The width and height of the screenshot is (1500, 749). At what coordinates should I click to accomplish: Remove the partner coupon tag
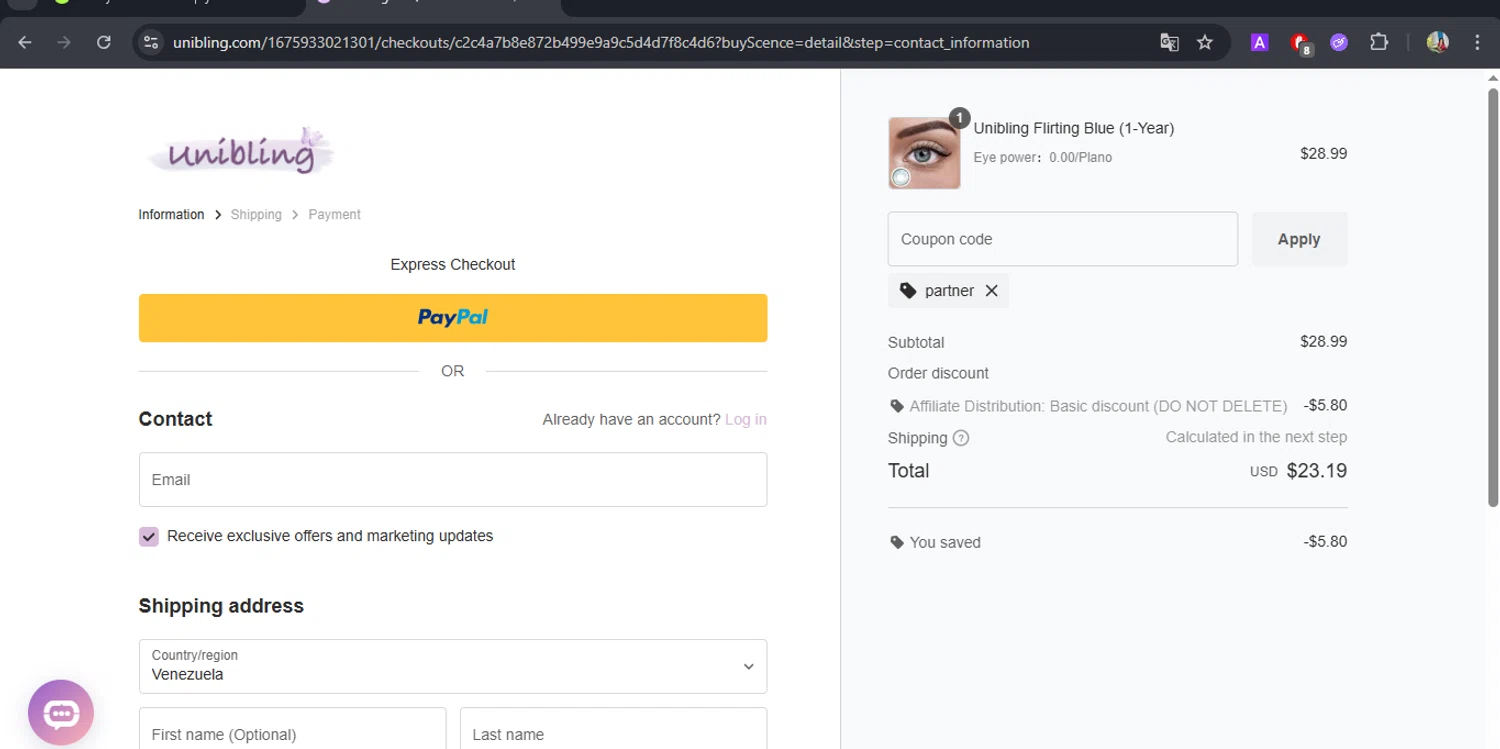[x=992, y=291]
